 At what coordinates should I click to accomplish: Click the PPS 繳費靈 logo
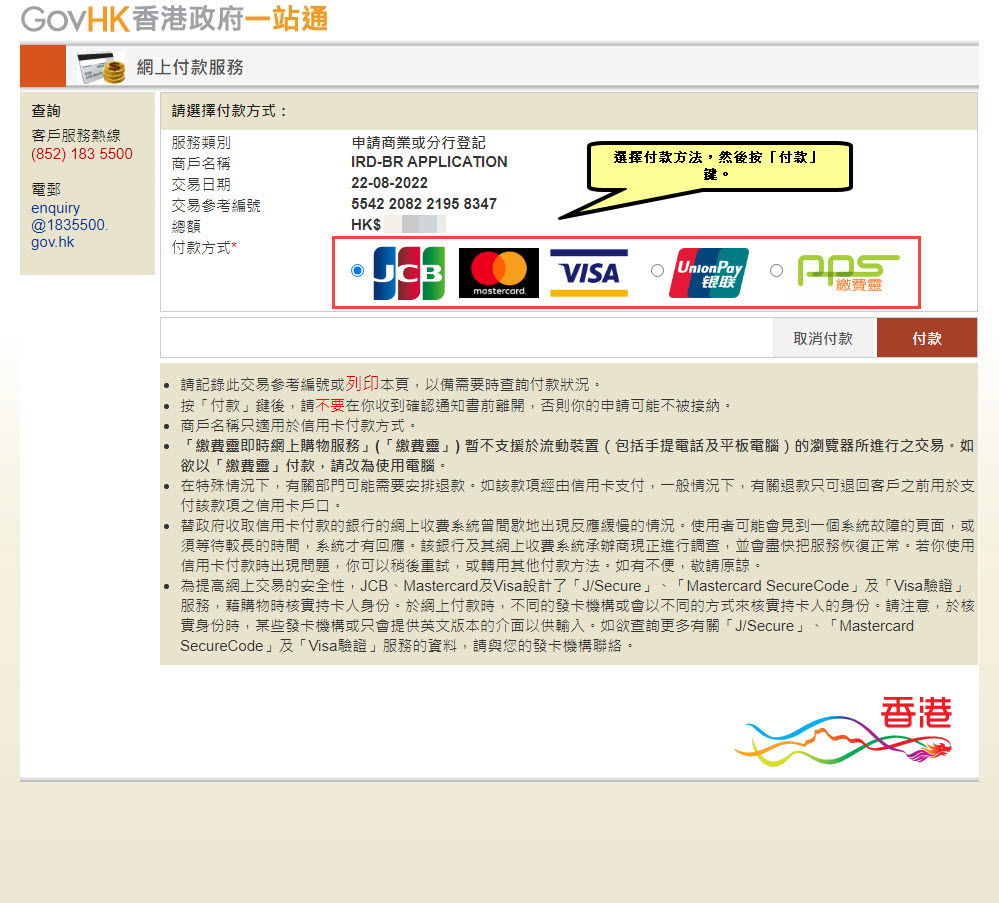coord(848,273)
